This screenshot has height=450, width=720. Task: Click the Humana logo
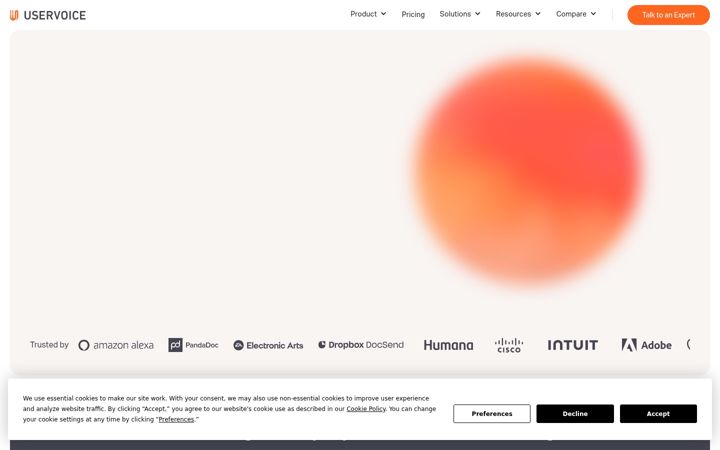click(448, 345)
